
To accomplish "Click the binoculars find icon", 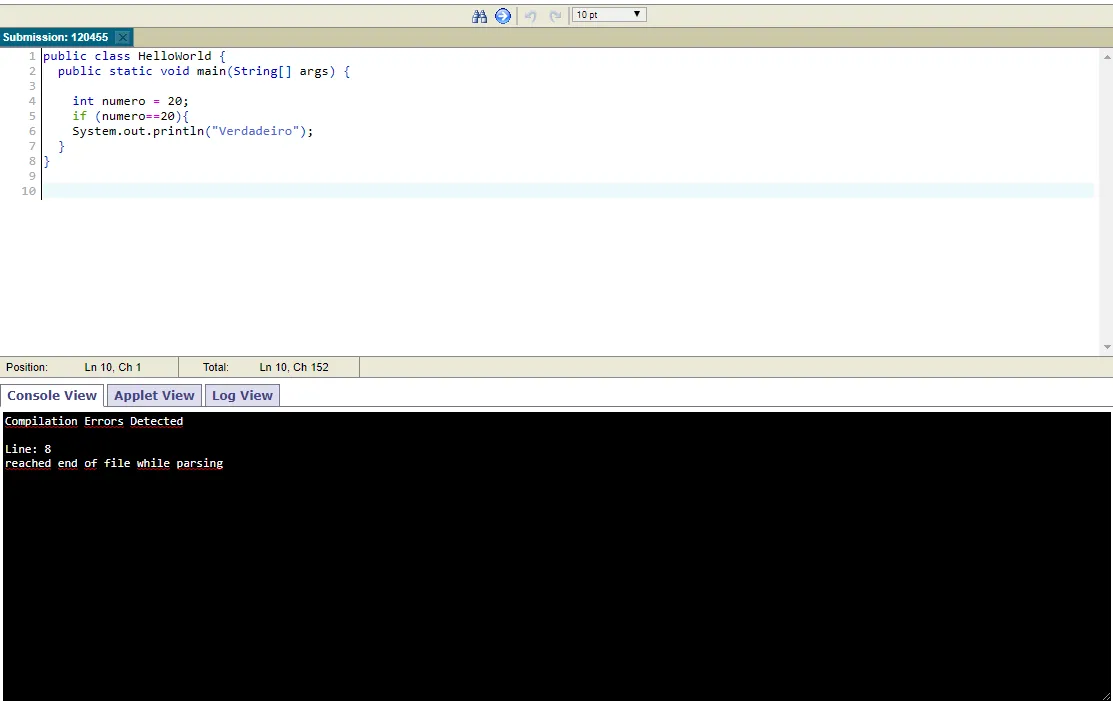I will pos(479,16).
